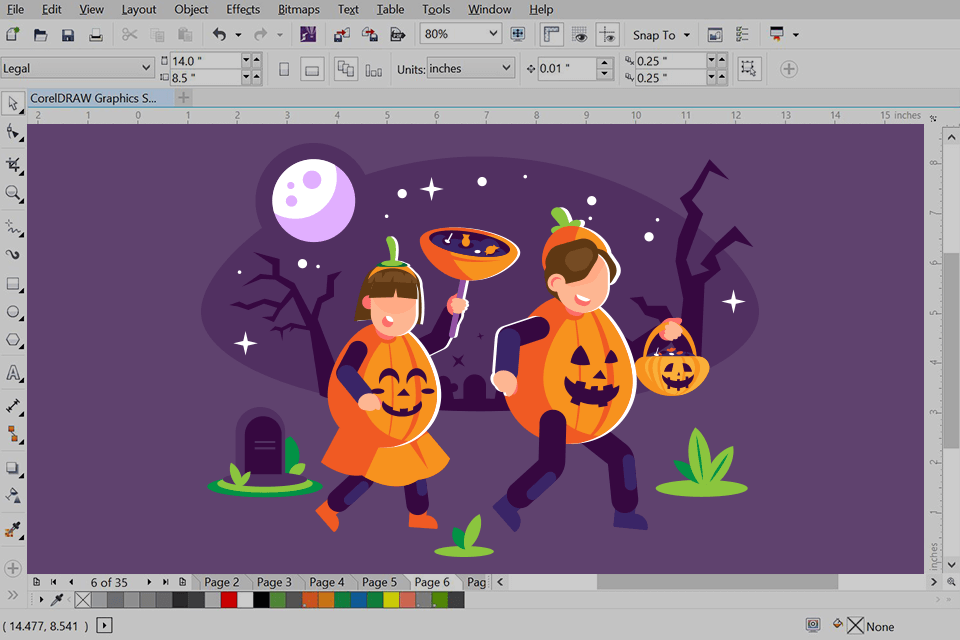
Task: Switch to Page 3 tab
Action: pyautogui.click(x=275, y=581)
